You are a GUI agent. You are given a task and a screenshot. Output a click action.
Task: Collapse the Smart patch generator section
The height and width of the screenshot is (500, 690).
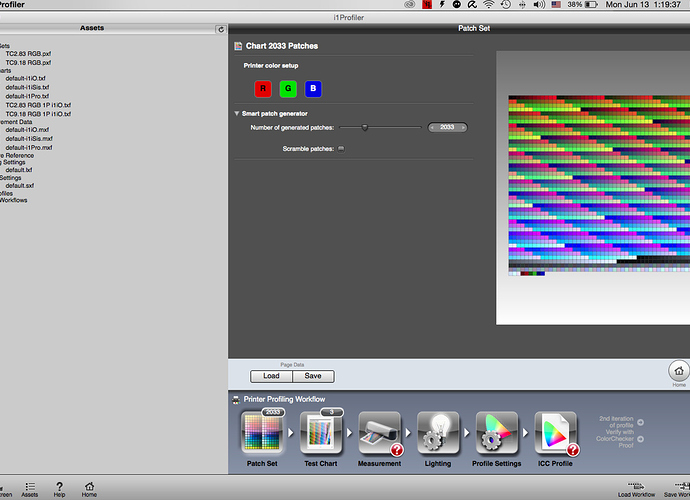point(237,114)
